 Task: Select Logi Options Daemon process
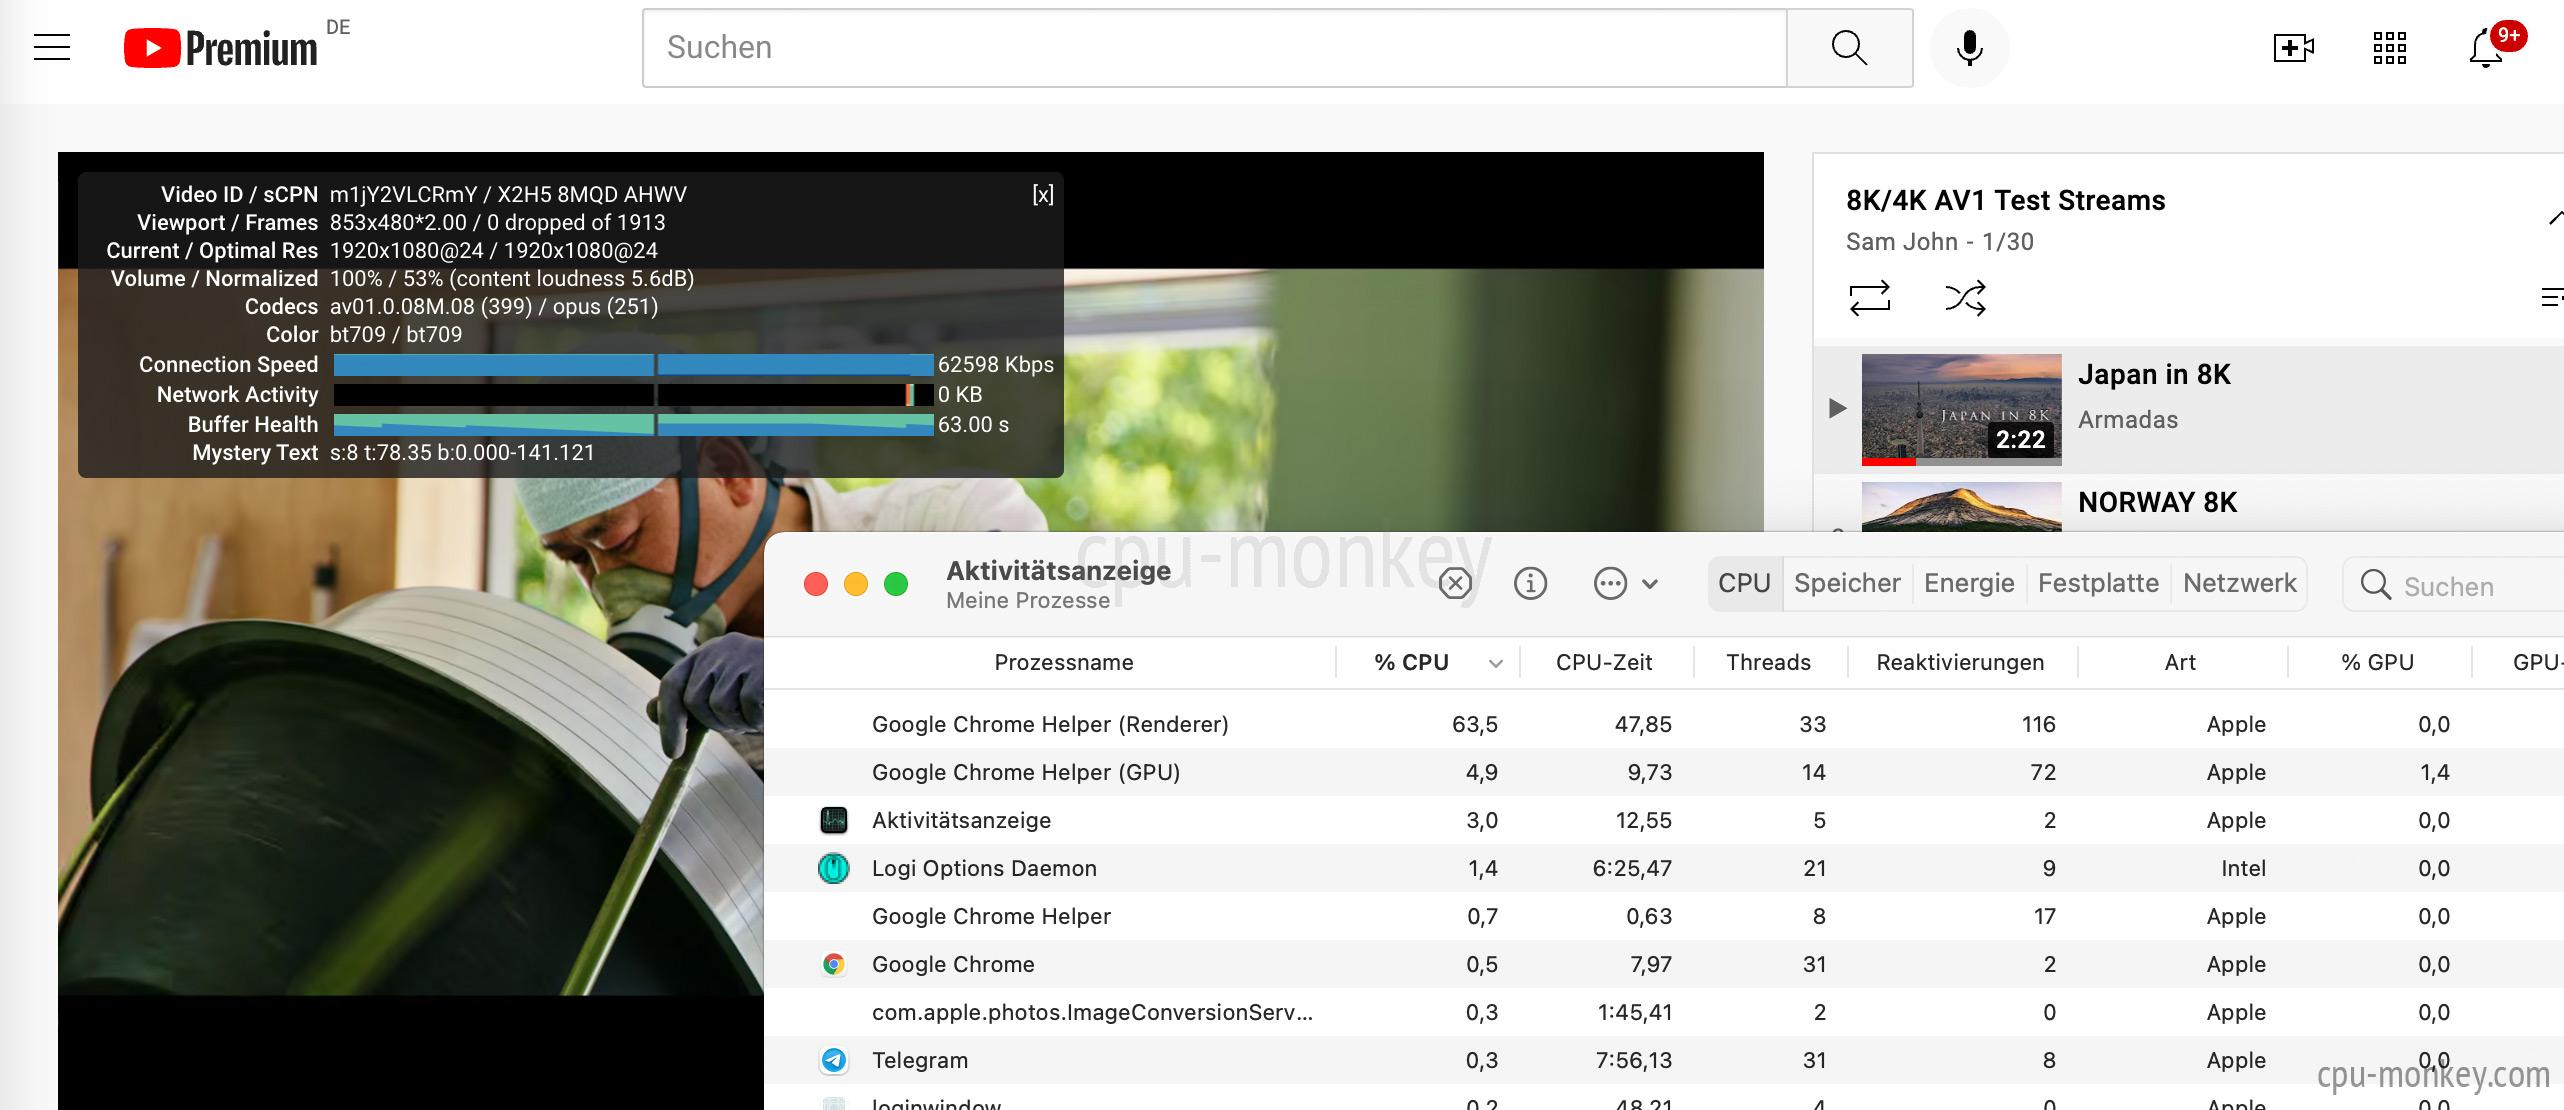(1664, 868)
